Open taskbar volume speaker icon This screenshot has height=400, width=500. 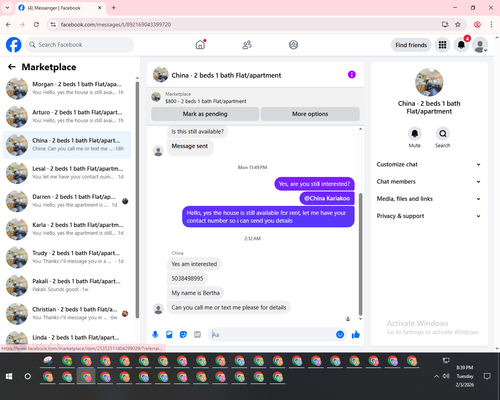tap(446, 376)
